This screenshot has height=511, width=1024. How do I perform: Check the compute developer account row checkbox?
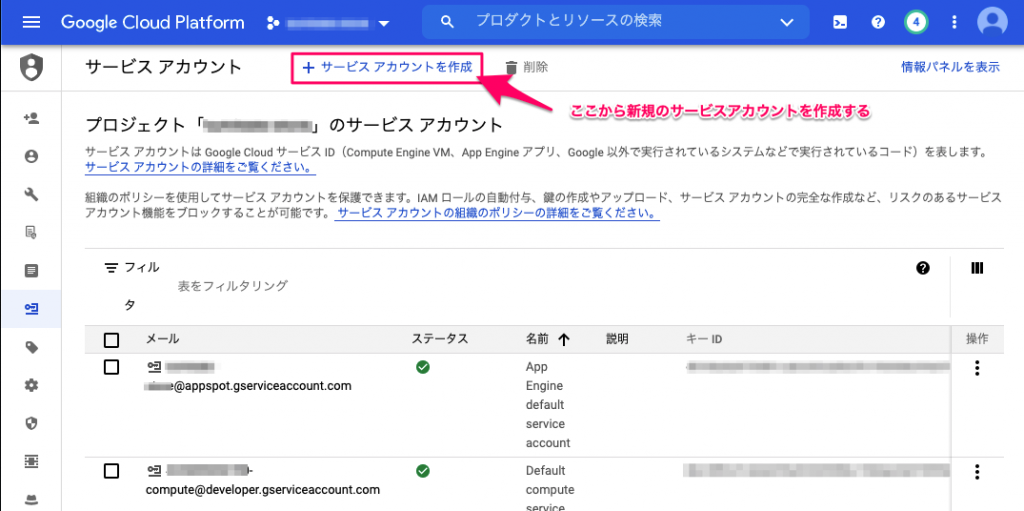(x=112, y=470)
